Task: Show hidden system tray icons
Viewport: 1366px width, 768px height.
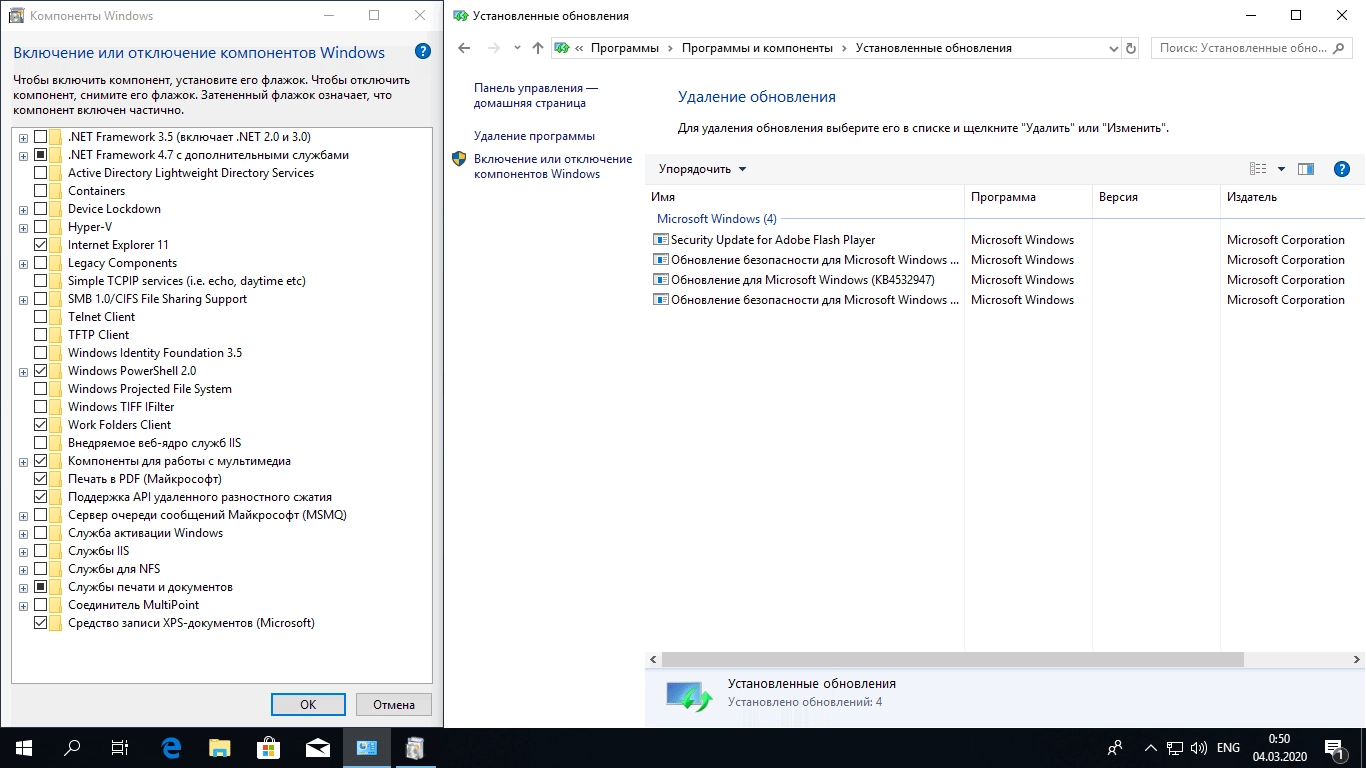Action: click(x=1150, y=748)
